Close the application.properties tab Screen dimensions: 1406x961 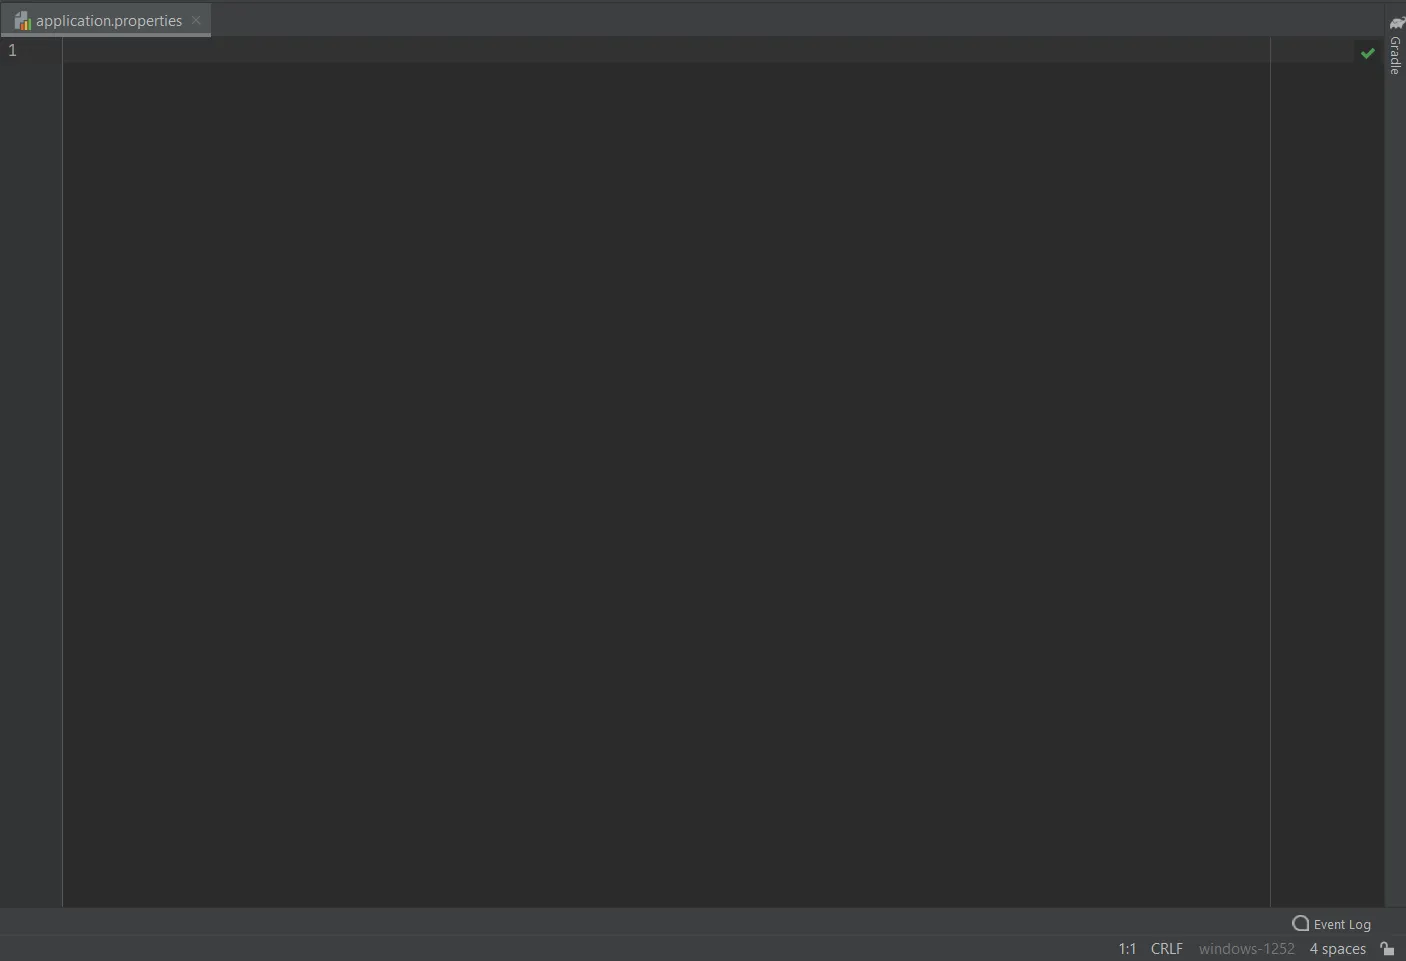click(x=196, y=20)
